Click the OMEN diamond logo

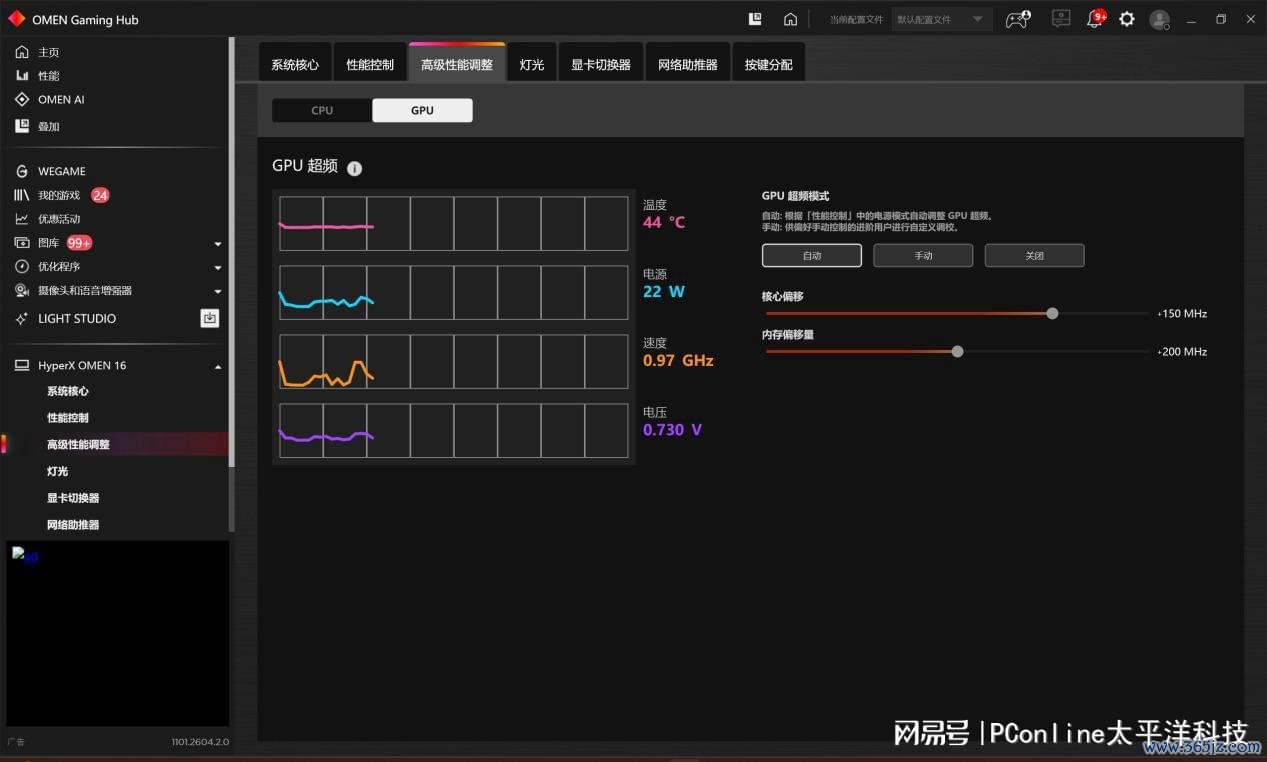16,19
